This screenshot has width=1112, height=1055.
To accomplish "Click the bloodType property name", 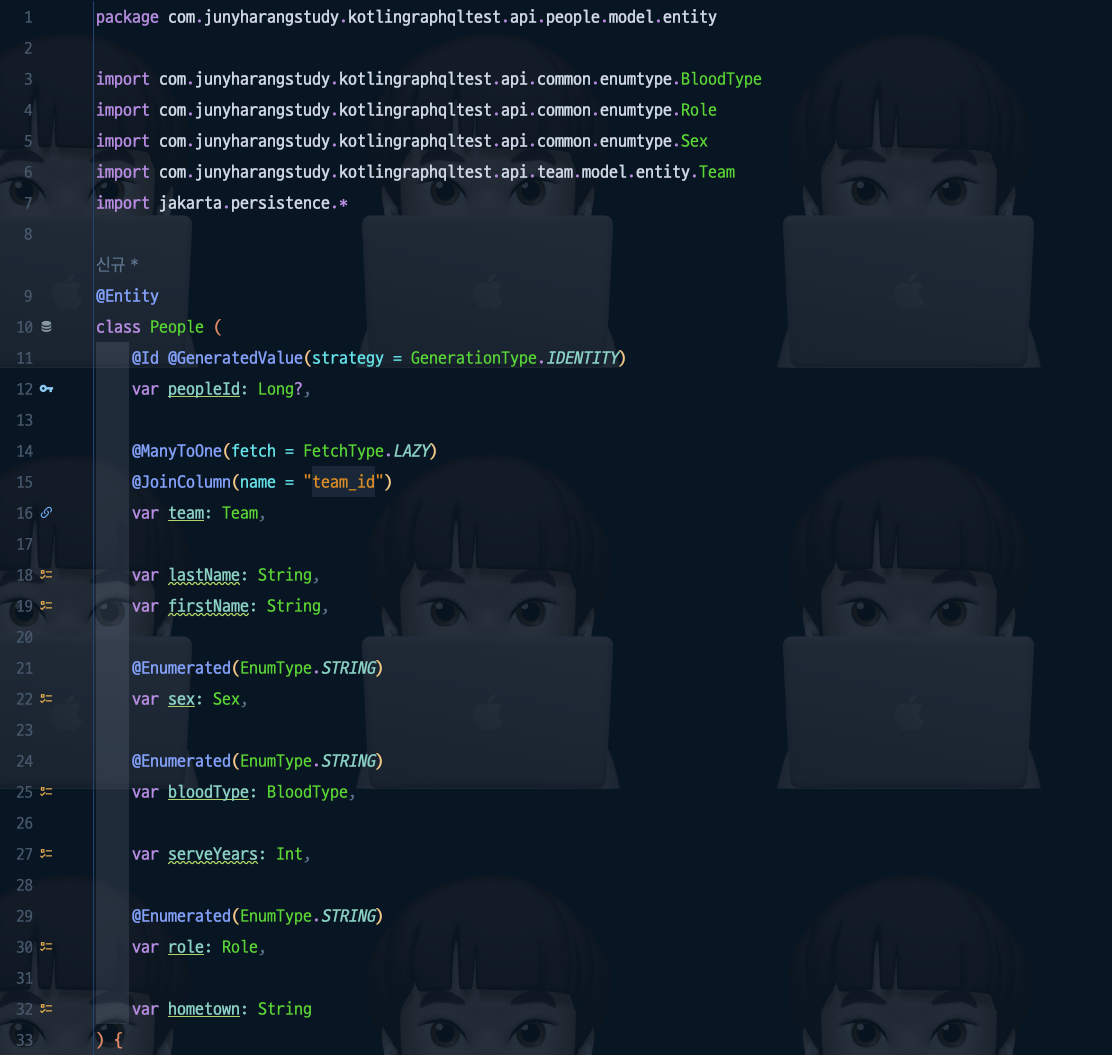I will [208, 792].
